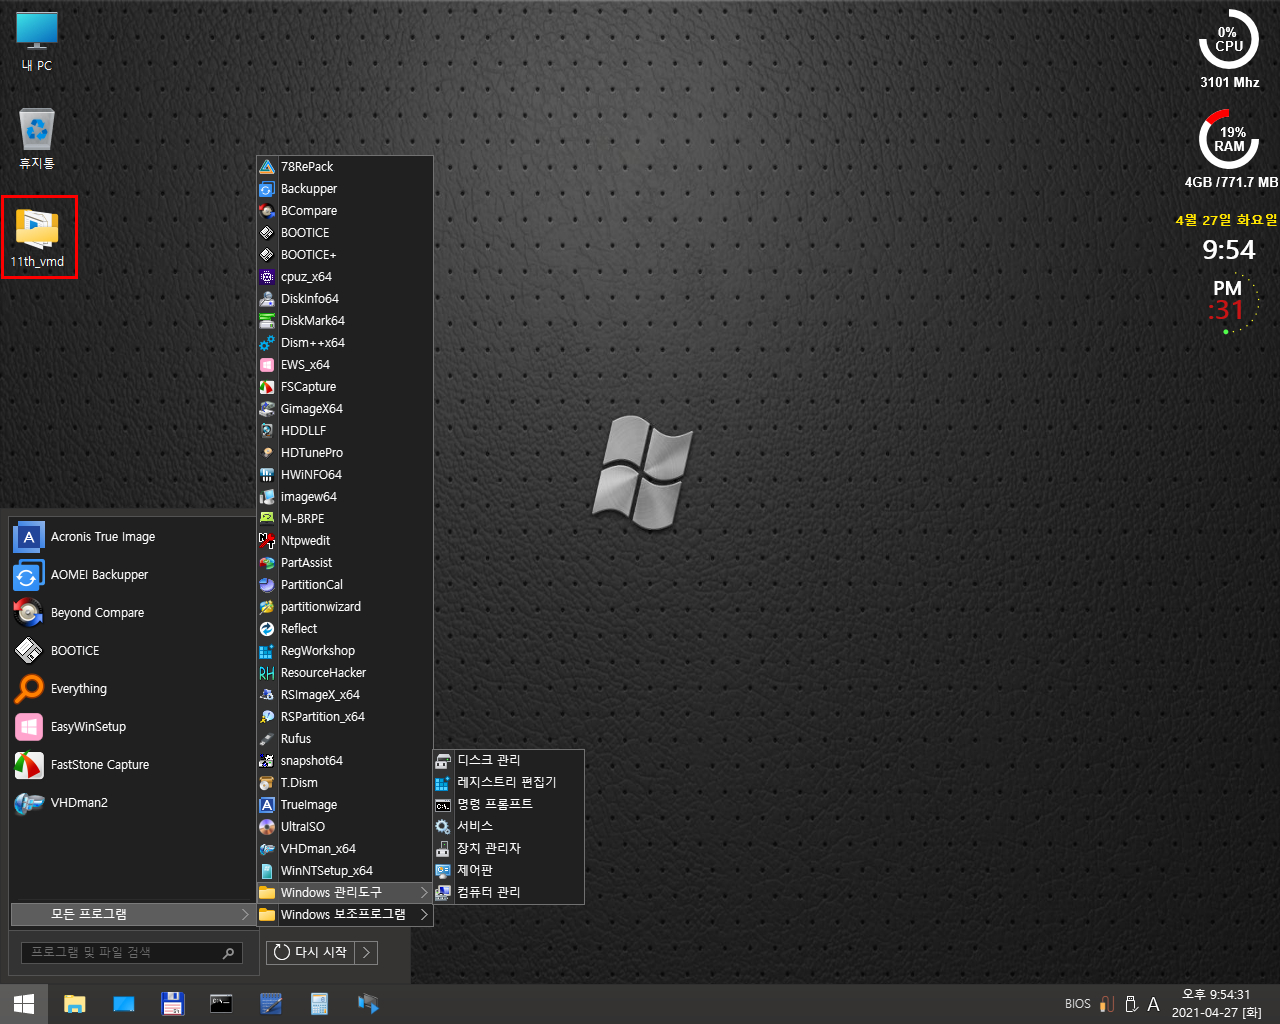
Task: Launch FastStone Capture from start menu
Action: tap(131, 765)
